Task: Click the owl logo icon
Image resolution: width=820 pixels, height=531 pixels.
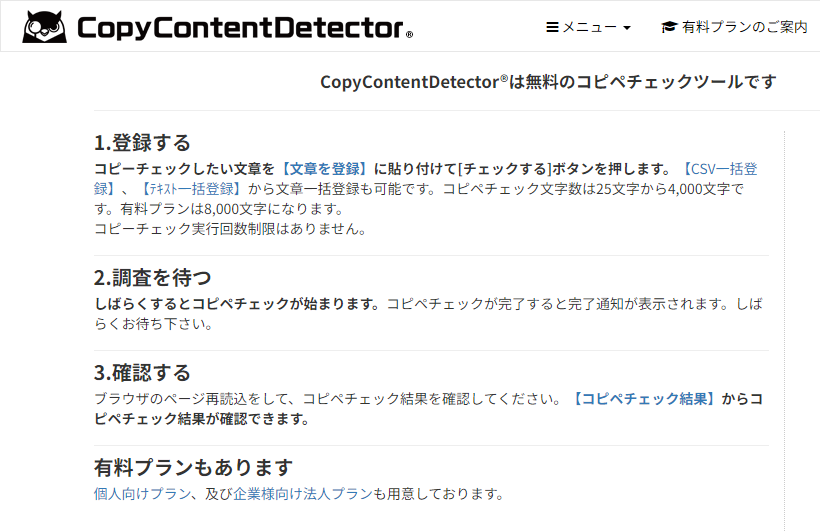Action: coord(44,27)
